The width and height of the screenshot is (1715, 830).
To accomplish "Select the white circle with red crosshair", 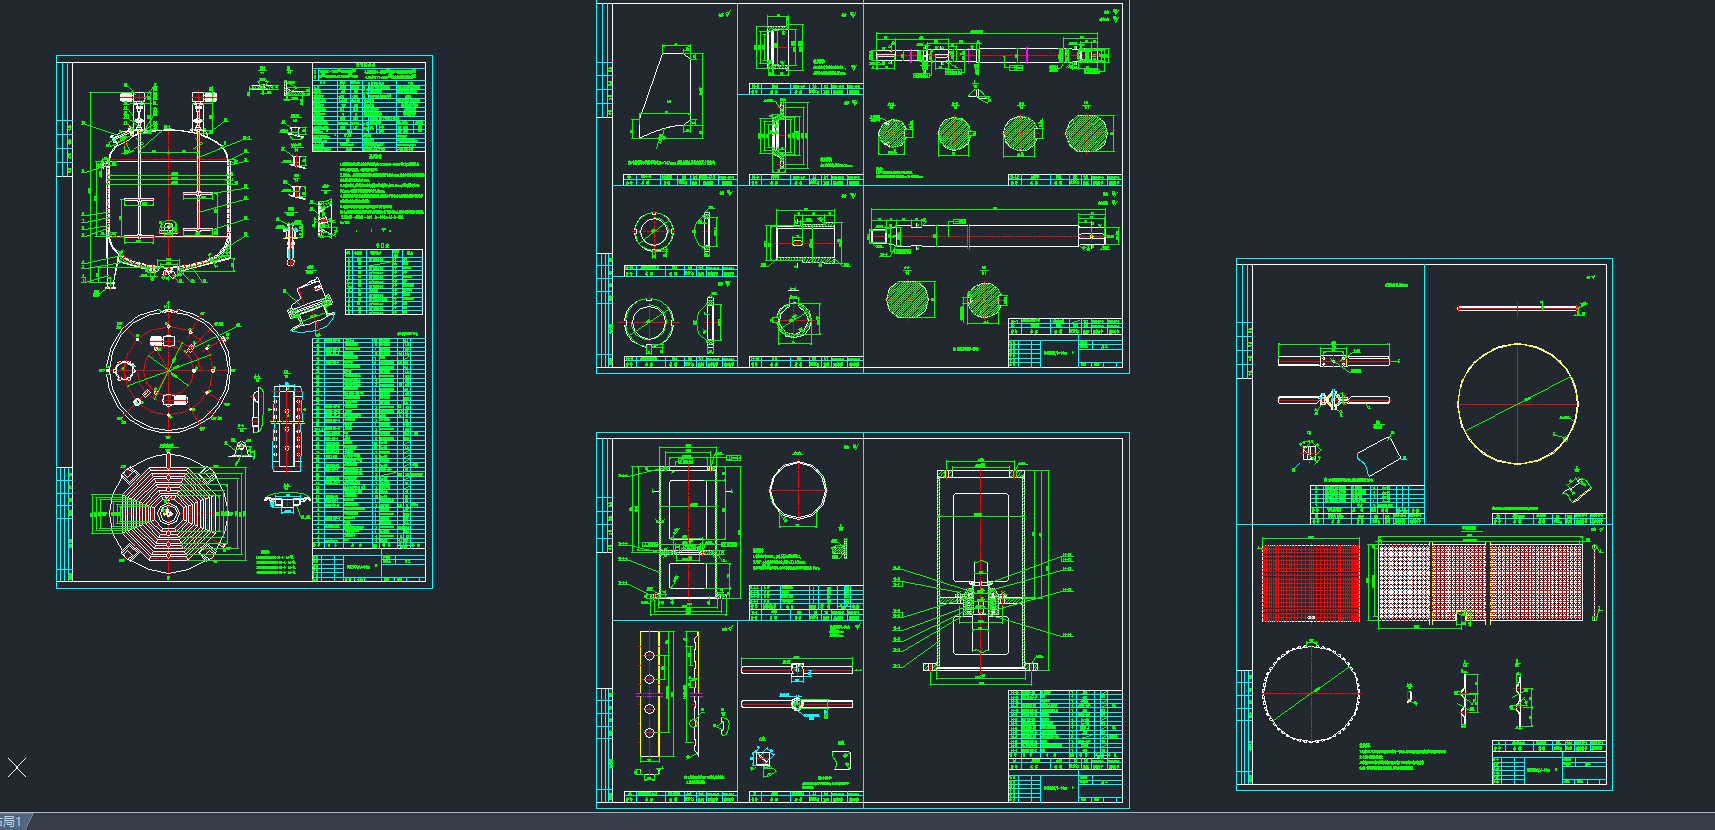I will [x=797, y=491].
